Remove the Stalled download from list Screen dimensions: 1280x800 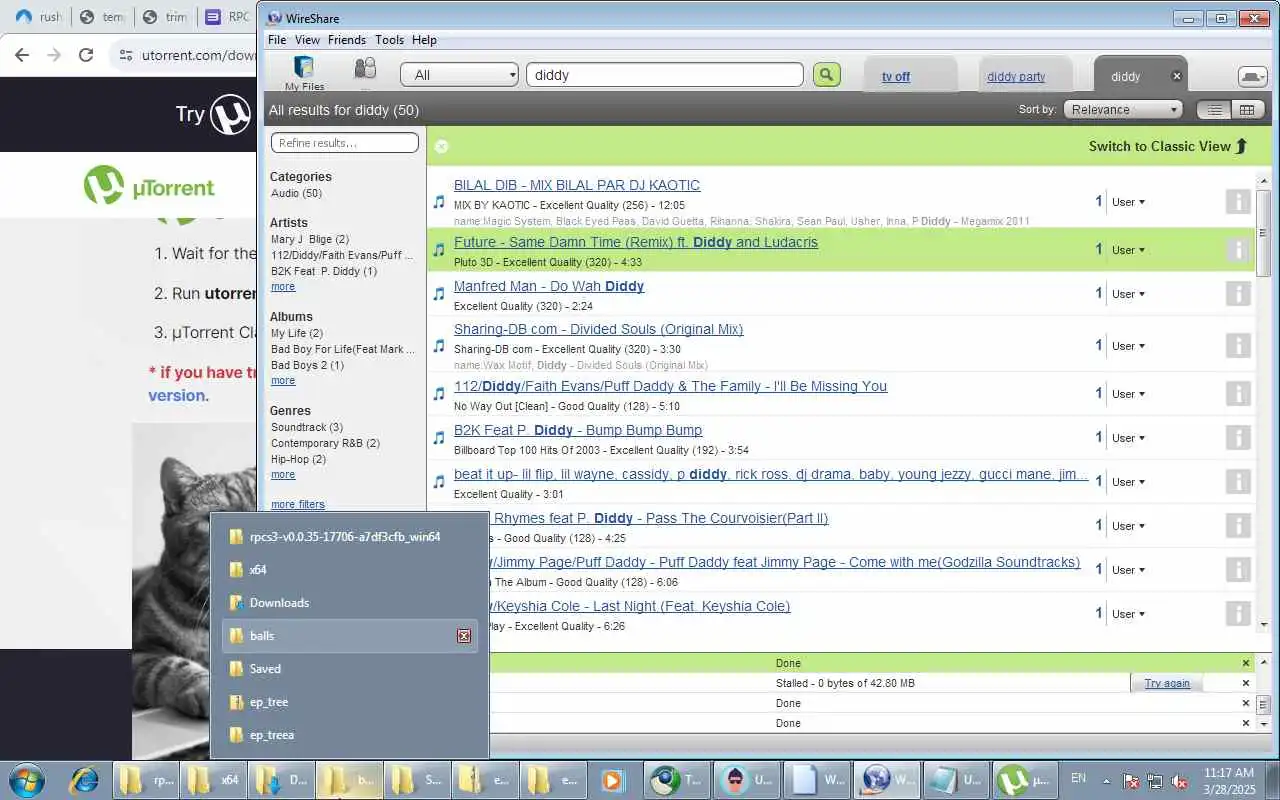tap(1246, 683)
